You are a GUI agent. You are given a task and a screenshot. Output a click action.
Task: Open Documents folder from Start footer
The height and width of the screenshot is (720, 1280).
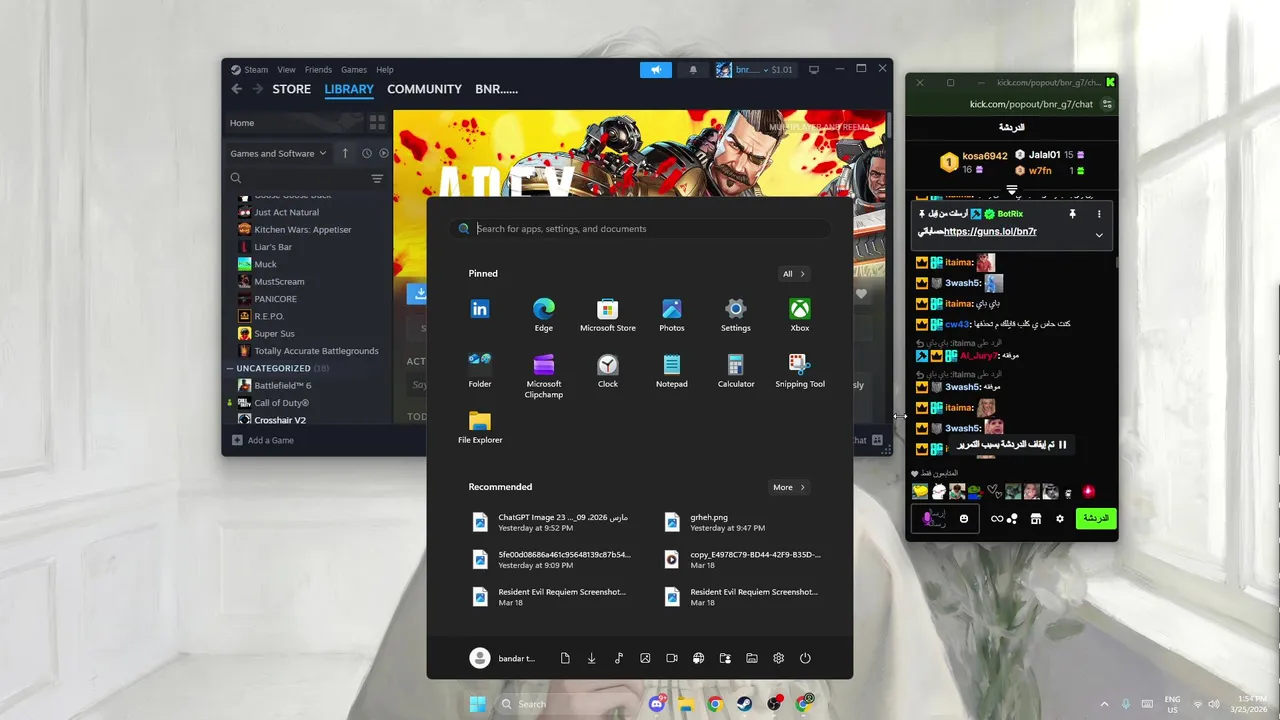[x=565, y=658]
